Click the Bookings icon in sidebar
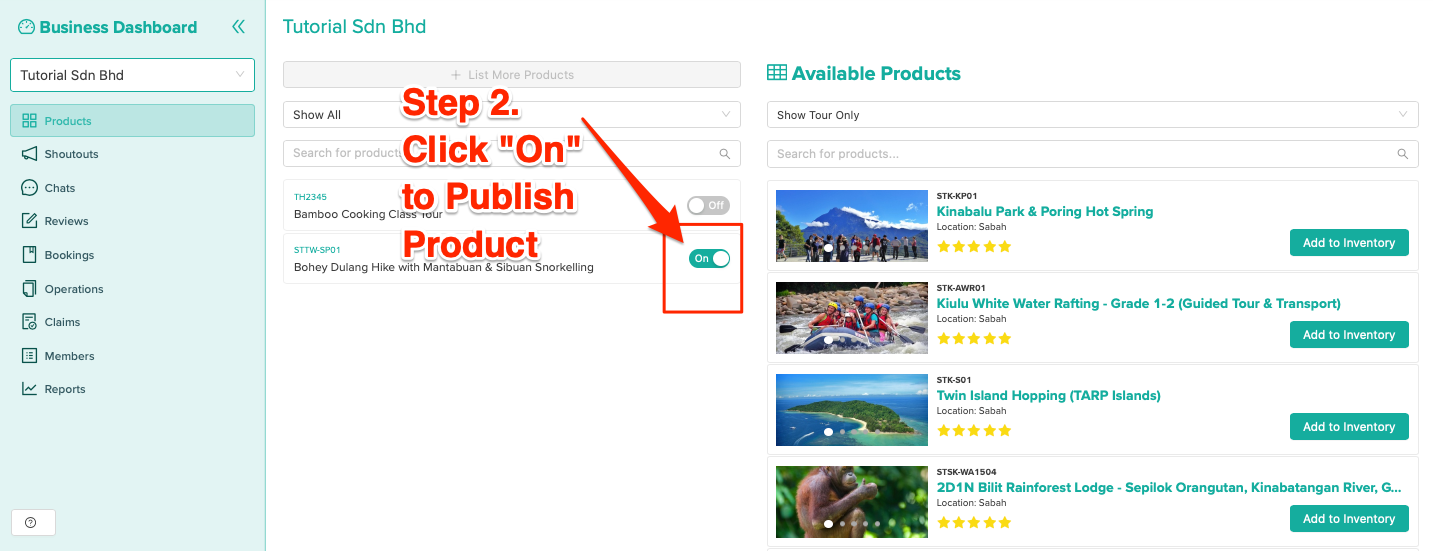Viewport: 1433px width, 551px height. [x=29, y=255]
